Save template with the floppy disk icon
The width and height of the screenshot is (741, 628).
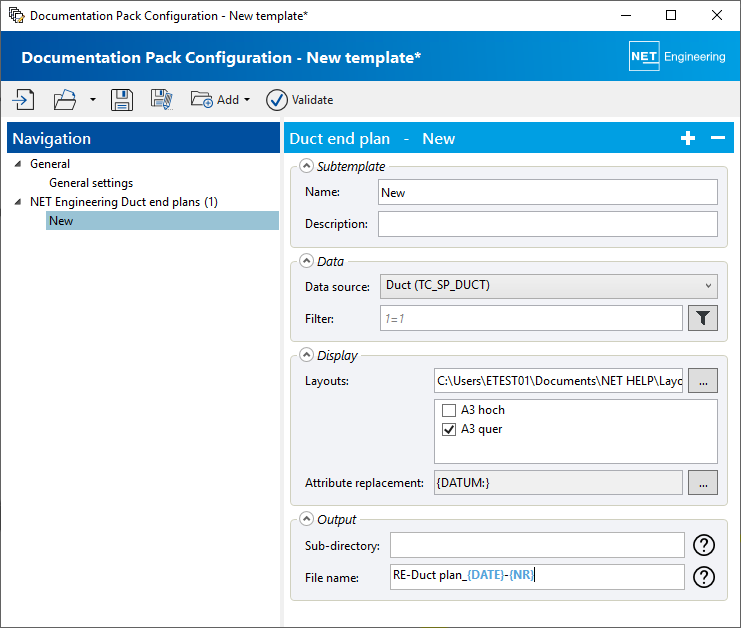(x=122, y=100)
